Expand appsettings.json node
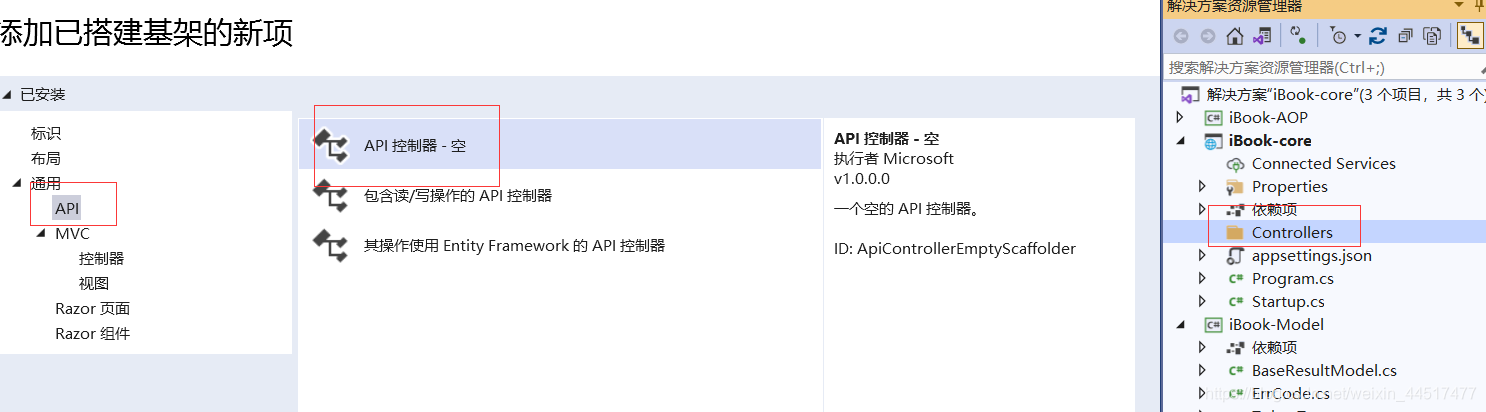 coord(1203,256)
